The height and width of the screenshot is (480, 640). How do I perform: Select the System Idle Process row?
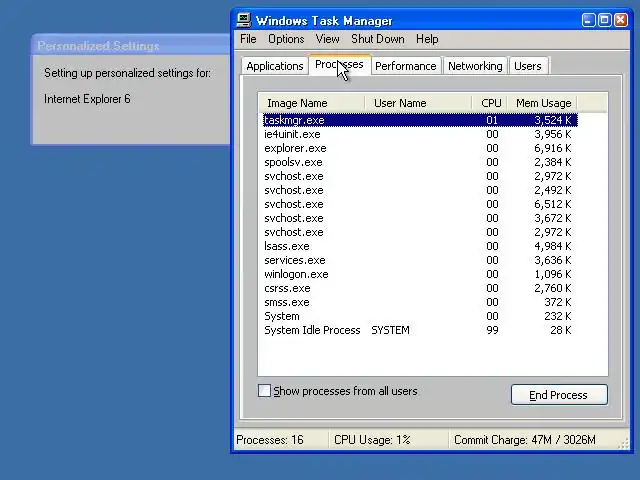point(420,330)
